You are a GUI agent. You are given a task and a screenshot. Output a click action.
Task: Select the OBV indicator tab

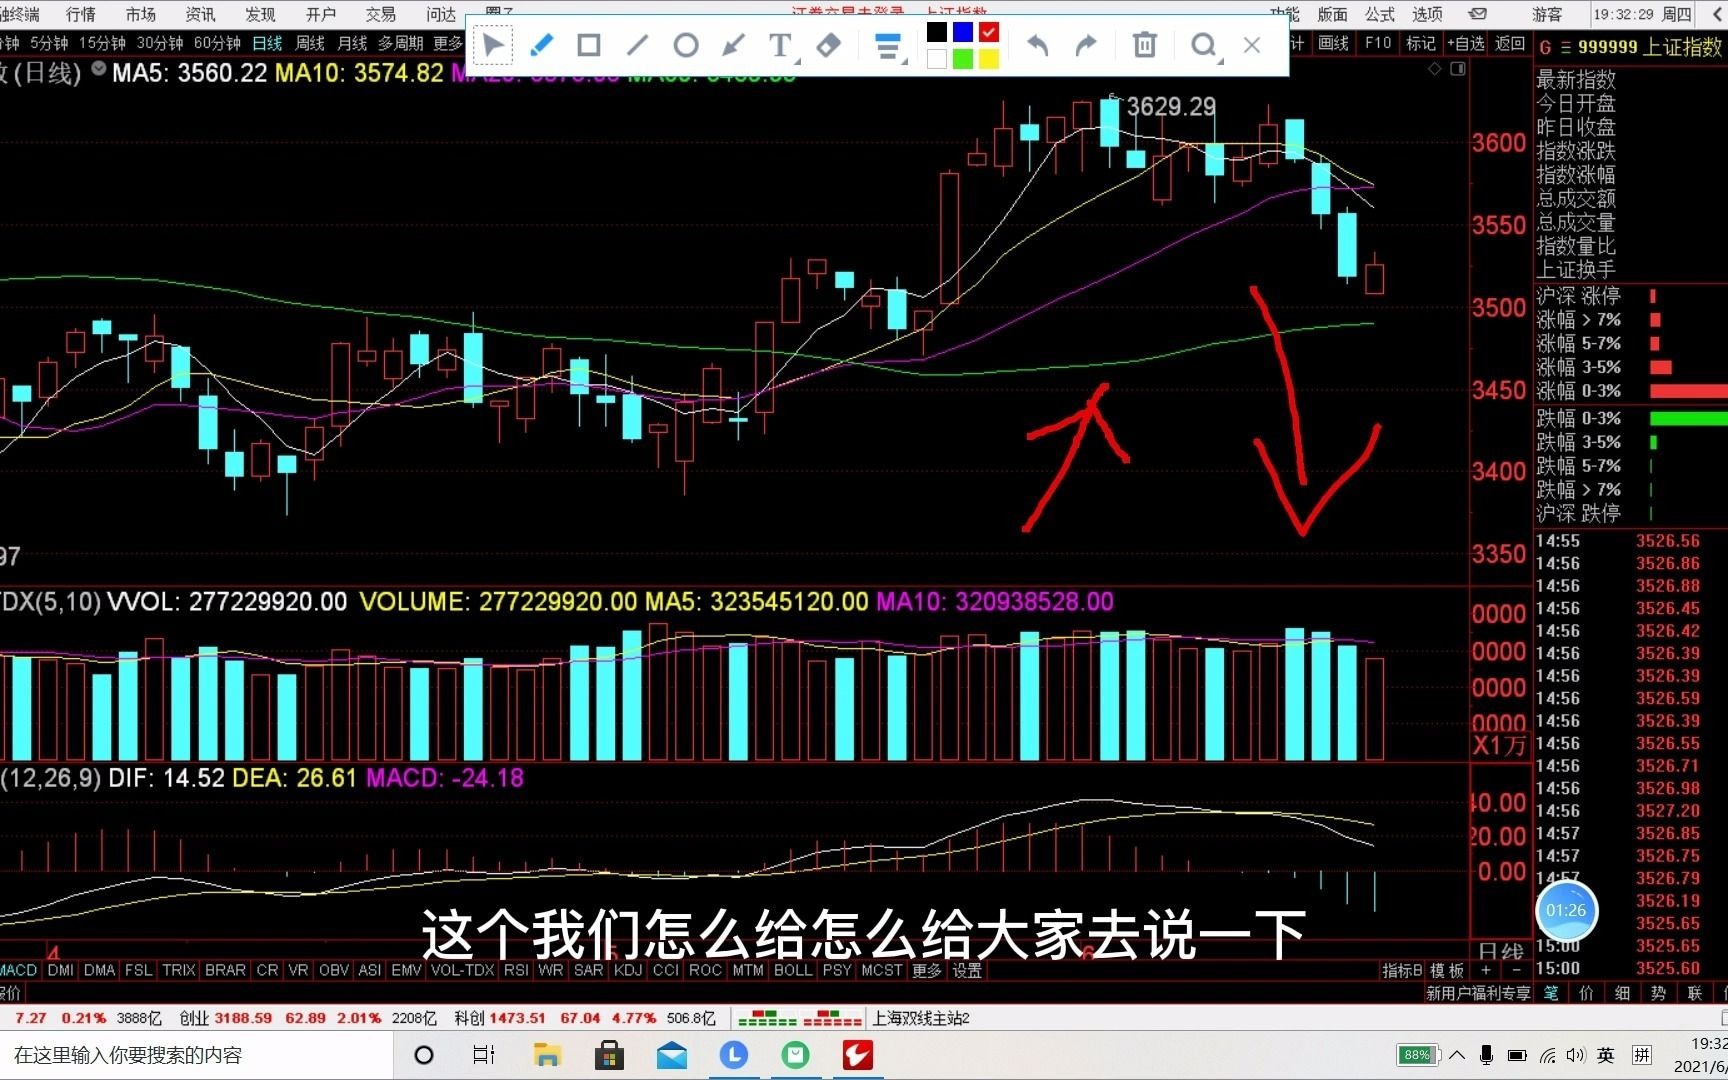pos(334,970)
